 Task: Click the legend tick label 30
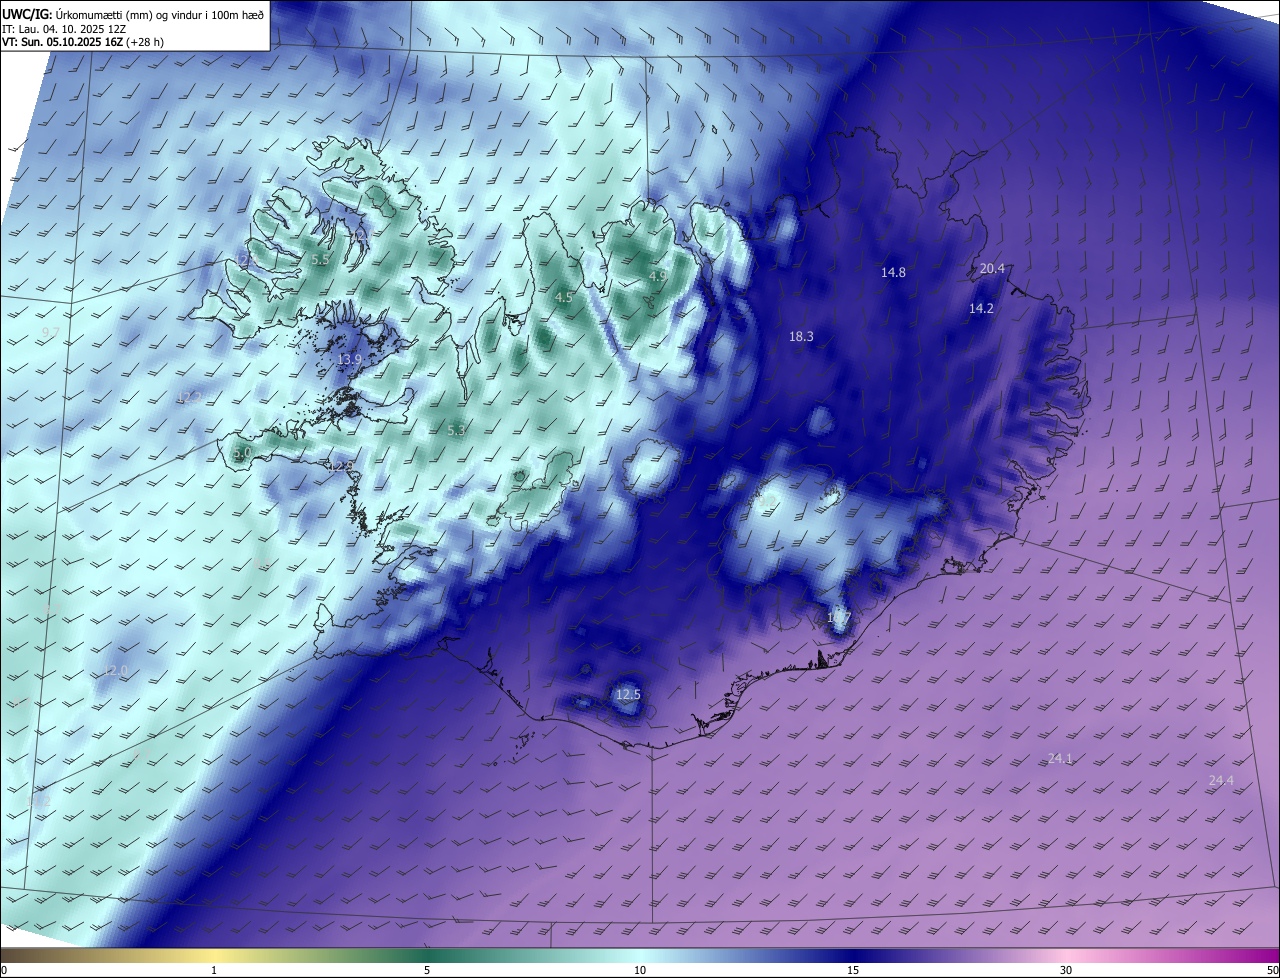click(1066, 970)
